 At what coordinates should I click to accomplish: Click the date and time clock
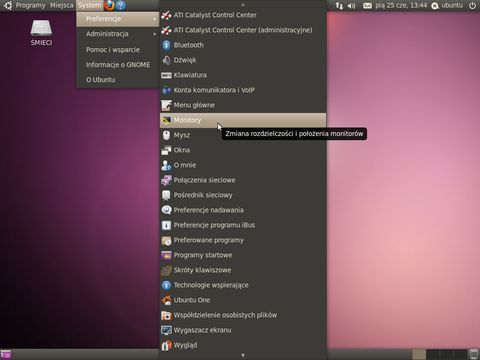[x=401, y=5]
